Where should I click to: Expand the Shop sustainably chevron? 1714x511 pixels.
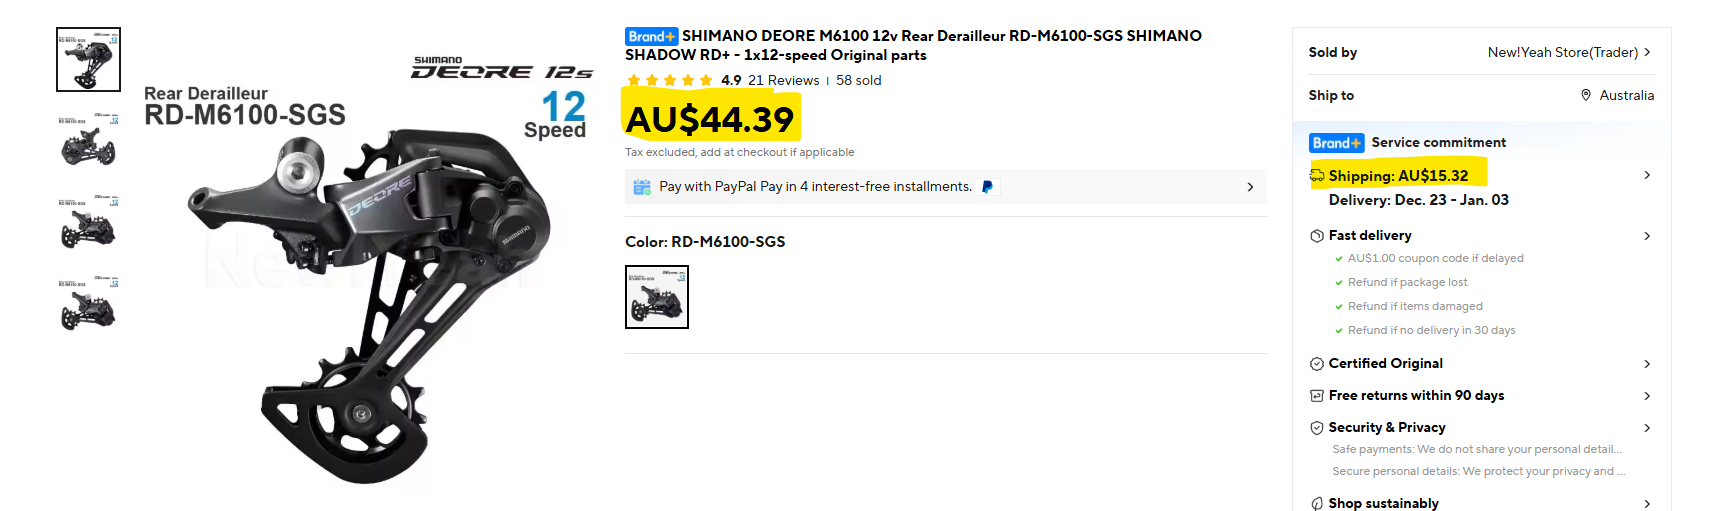(1647, 503)
